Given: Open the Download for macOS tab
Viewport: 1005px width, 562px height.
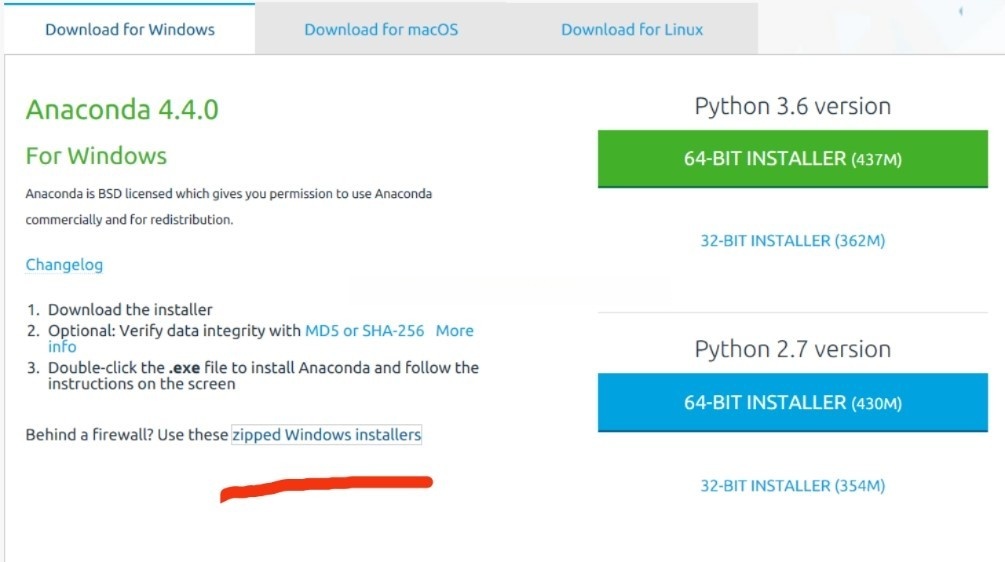Looking at the screenshot, I should (x=381, y=29).
